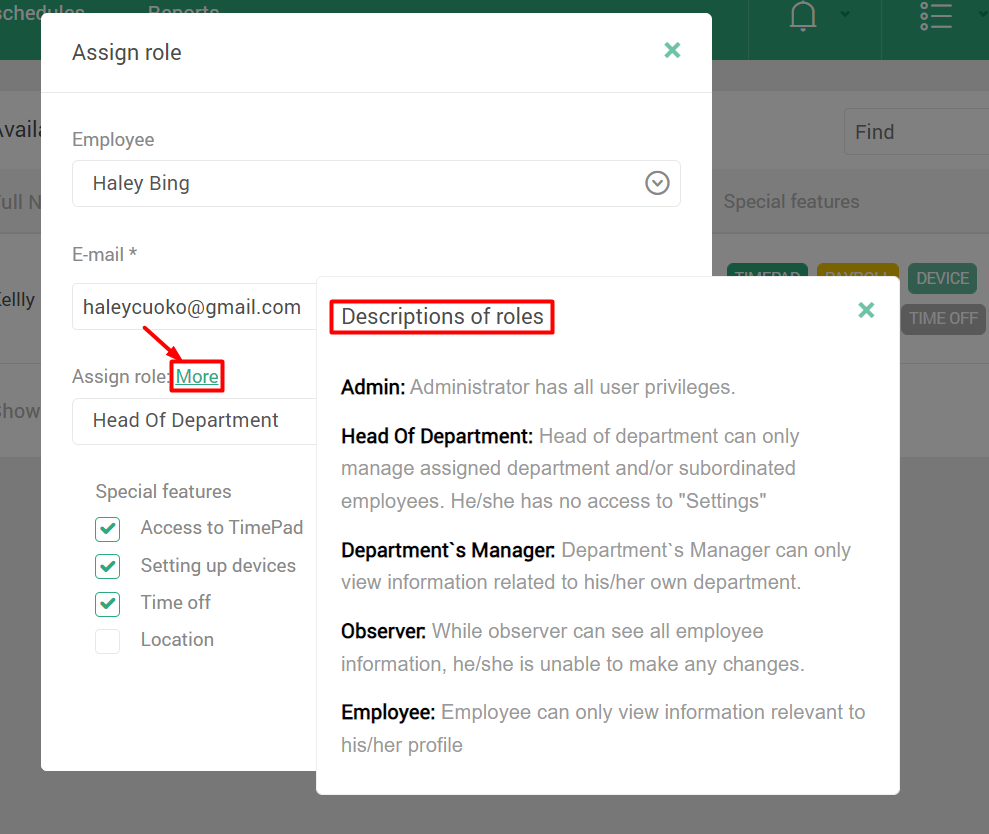The height and width of the screenshot is (834, 989).
Task: Close the Assign role dialog
Action: pos(672,50)
